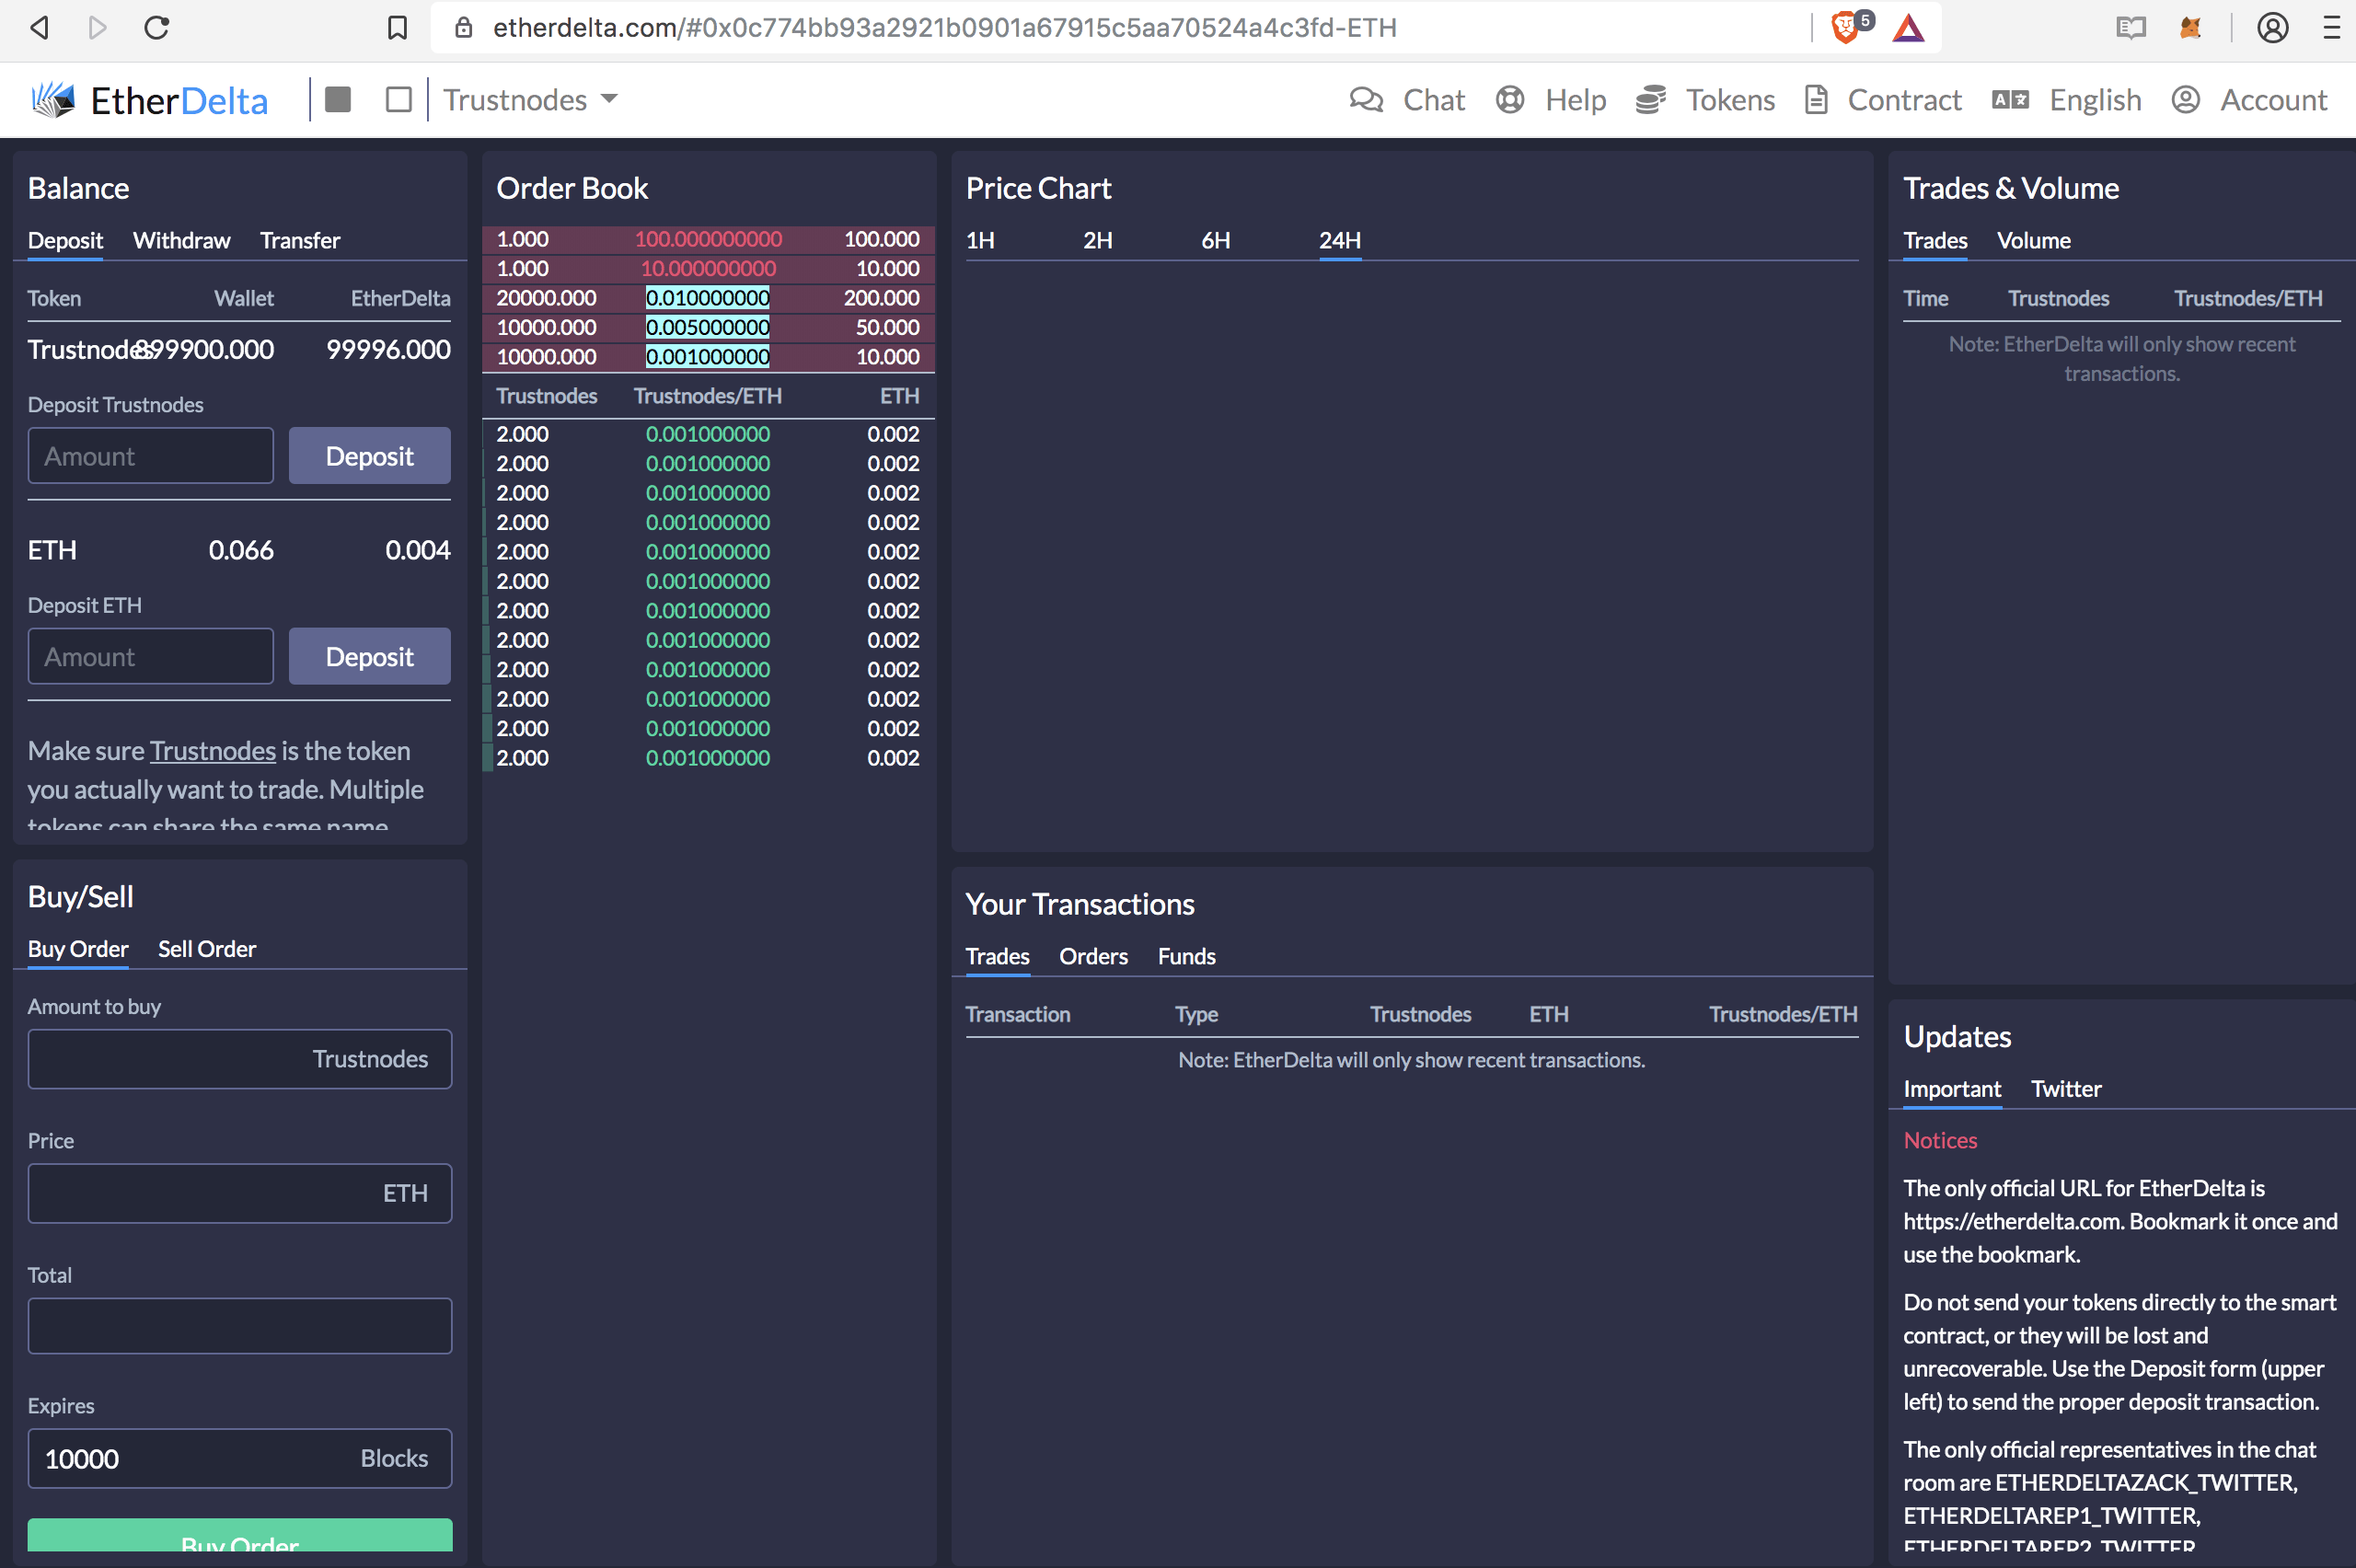Image resolution: width=2356 pixels, height=1568 pixels.
Task: Open Trades tab in Your Transactions
Action: [x=997, y=956]
